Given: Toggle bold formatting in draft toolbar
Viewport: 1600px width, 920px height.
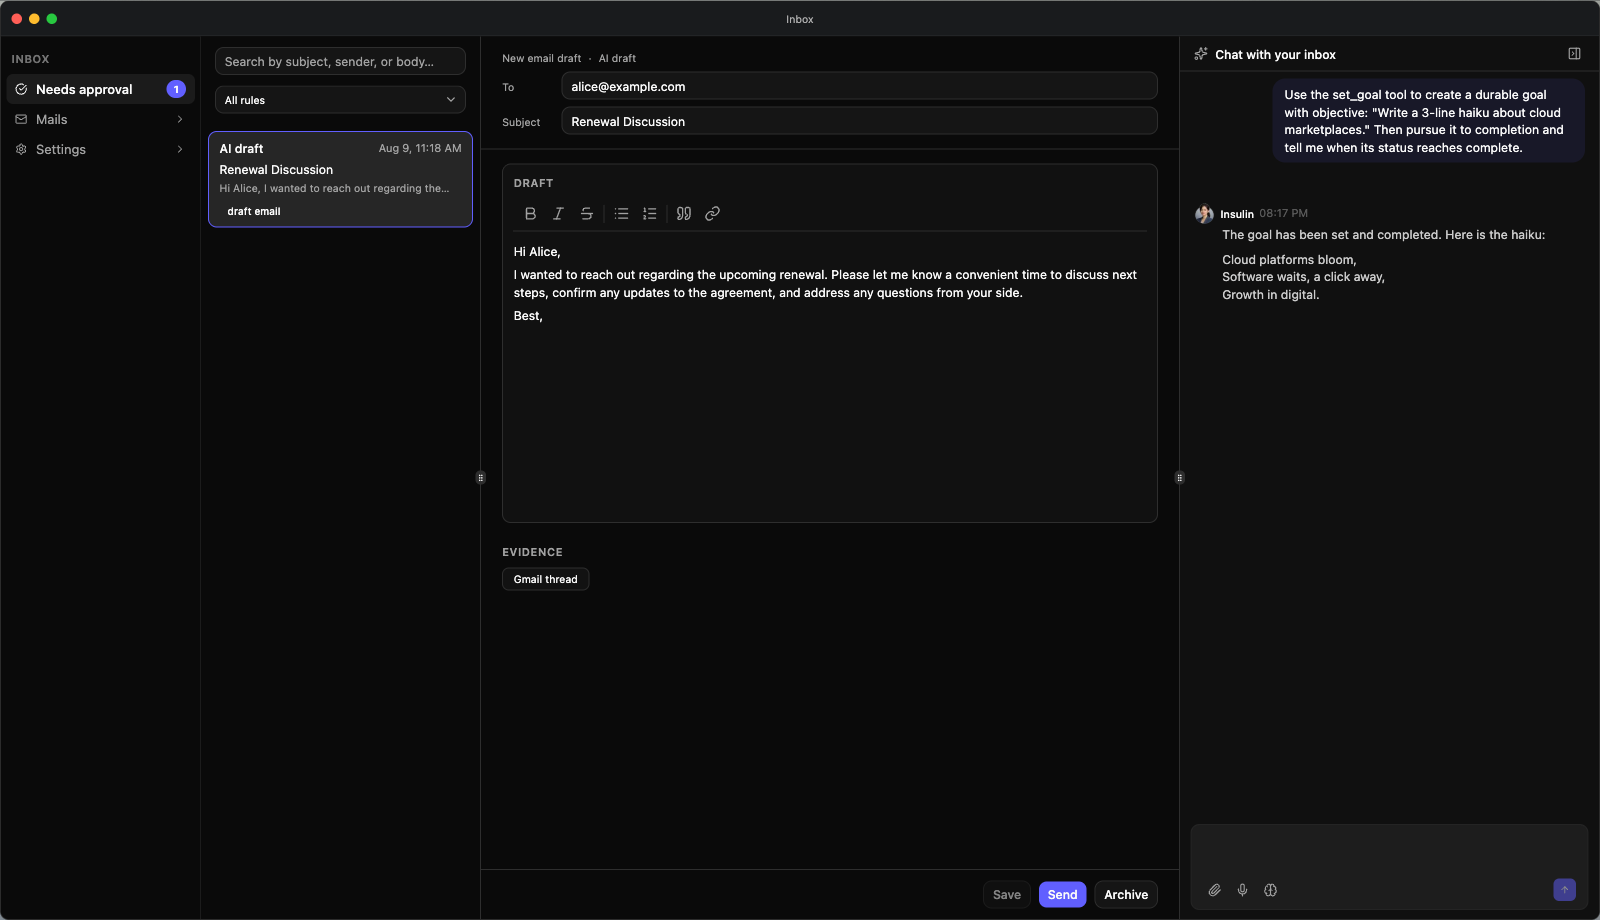Looking at the screenshot, I should (530, 213).
